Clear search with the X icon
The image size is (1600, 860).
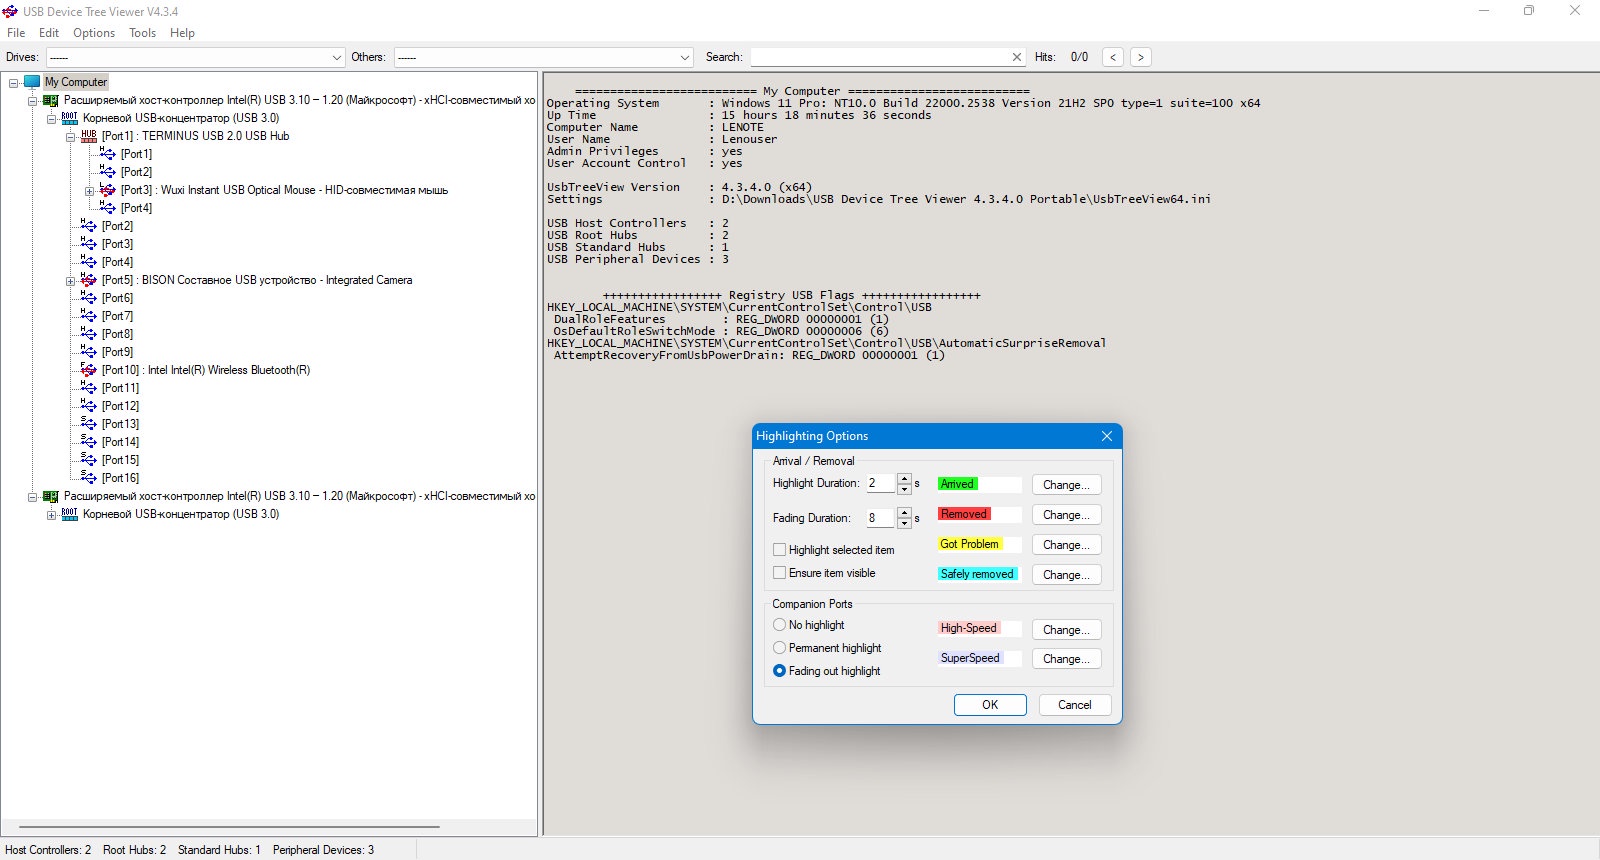[1017, 57]
